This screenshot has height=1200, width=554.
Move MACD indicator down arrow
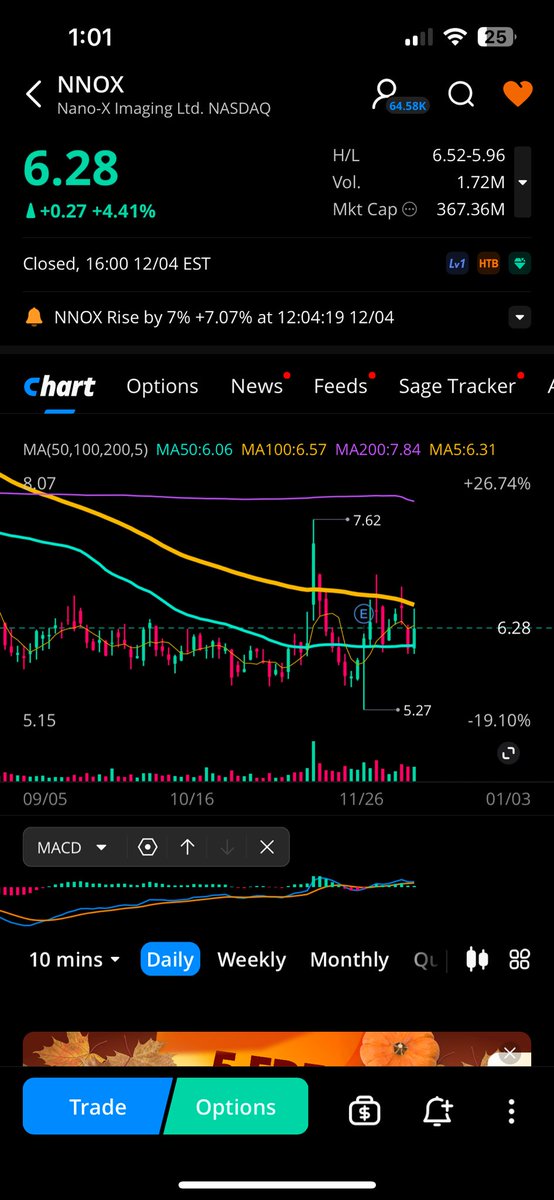click(227, 847)
